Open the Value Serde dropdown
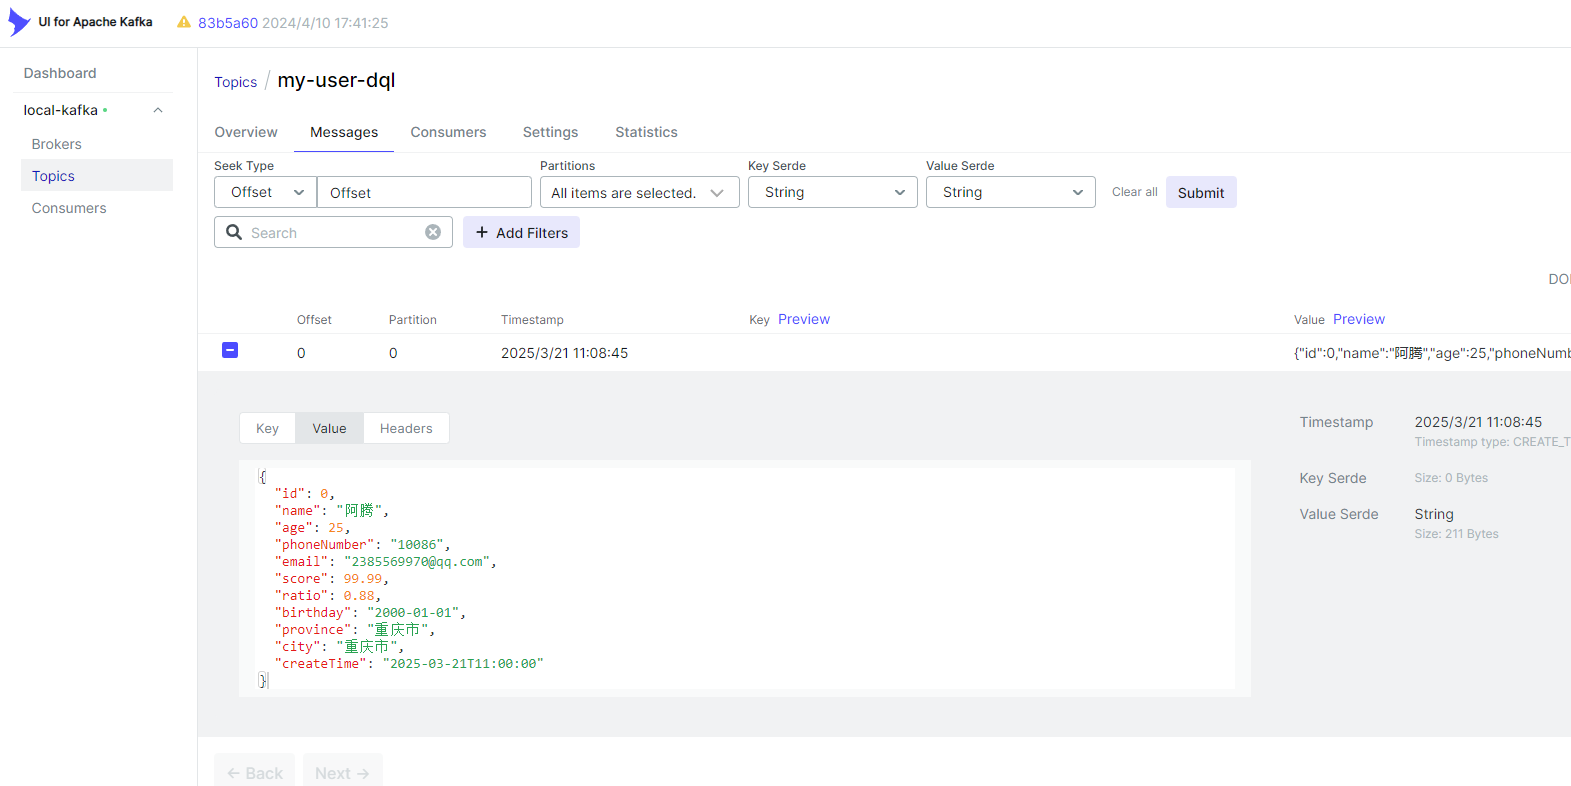Screen dimensions: 1571x786 click(x=1010, y=192)
